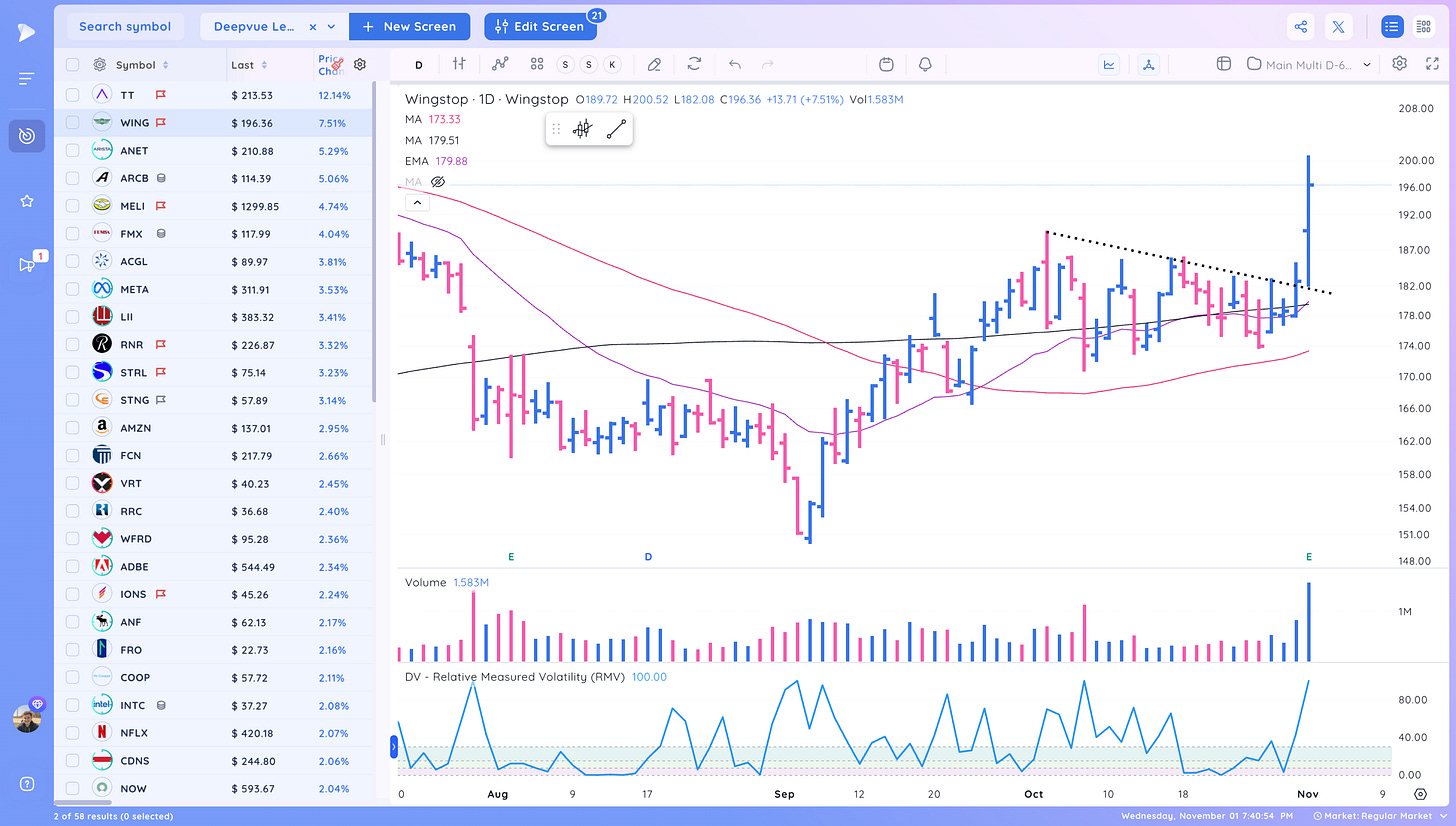
Task: Enter fullscreen chart mode
Action: pyautogui.click(x=1431, y=64)
